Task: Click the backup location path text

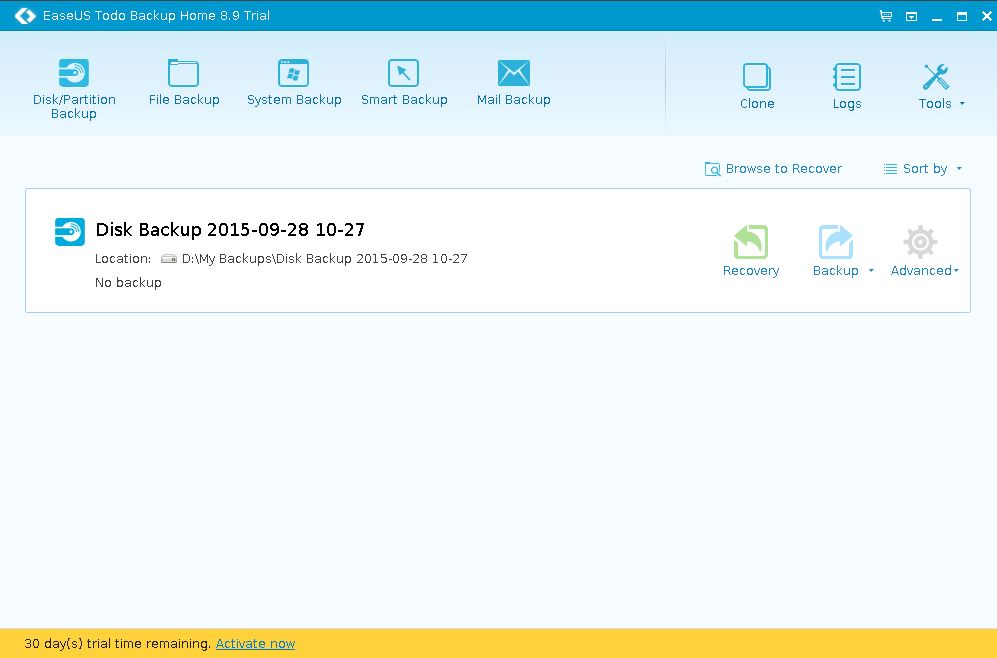Action: [x=324, y=259]
